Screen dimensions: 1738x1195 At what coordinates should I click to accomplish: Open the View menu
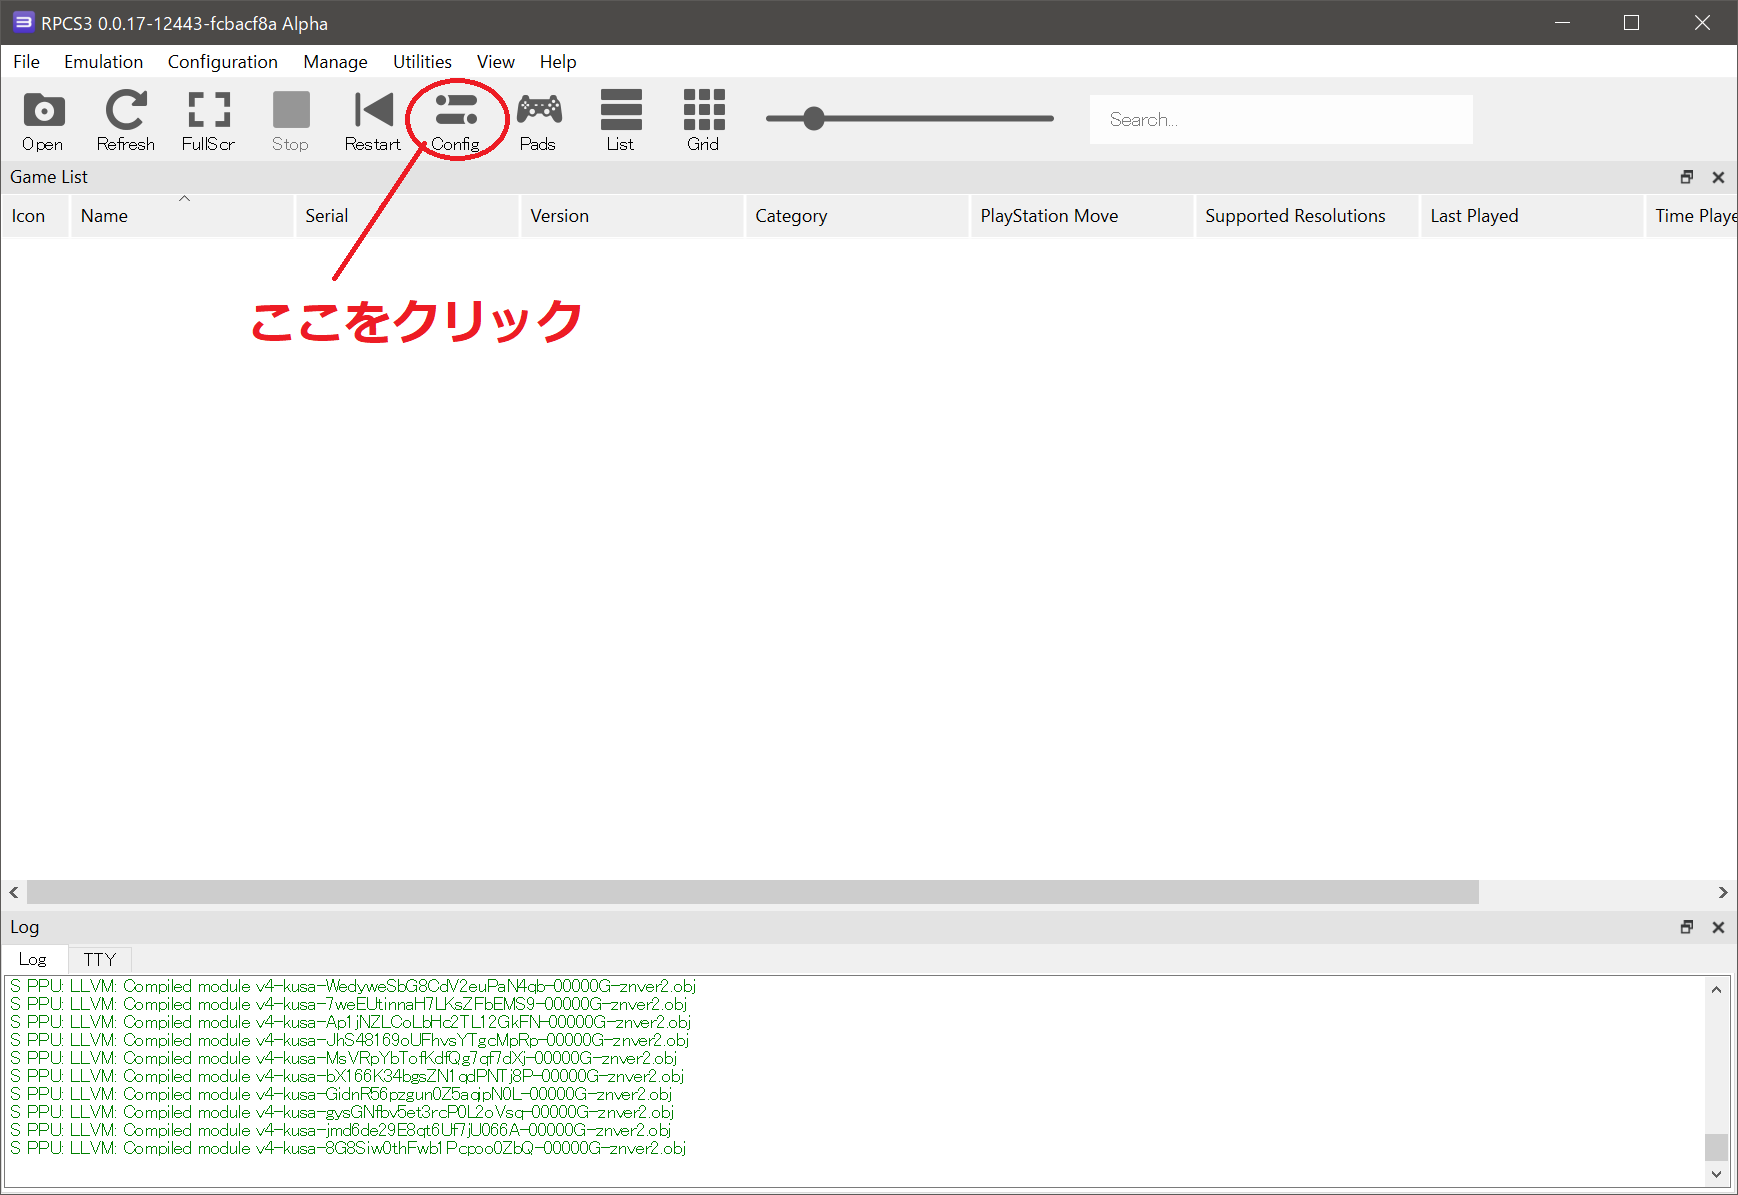coord(496,62)
